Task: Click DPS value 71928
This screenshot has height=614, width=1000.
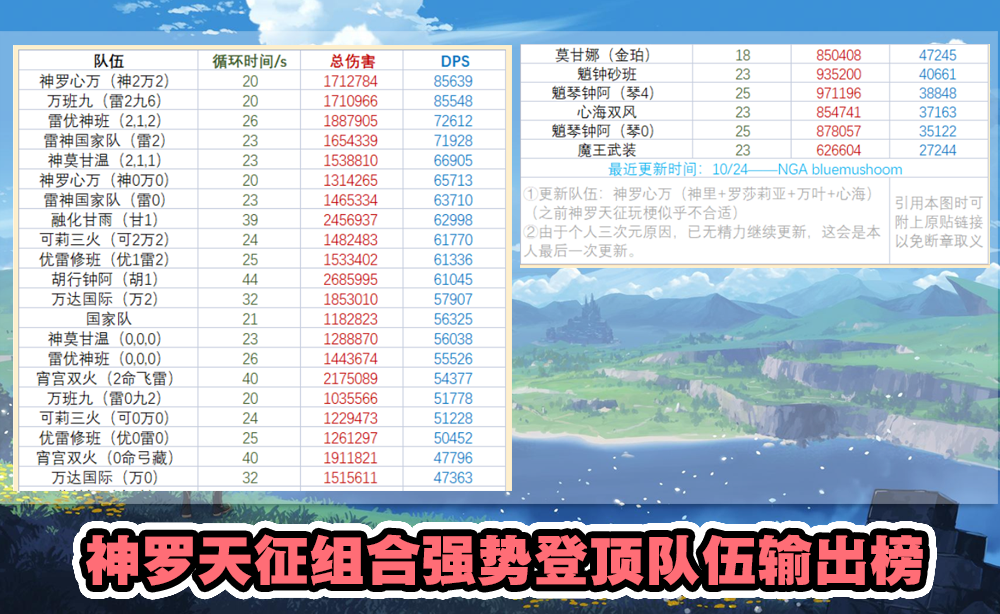Action: point(453,141)
